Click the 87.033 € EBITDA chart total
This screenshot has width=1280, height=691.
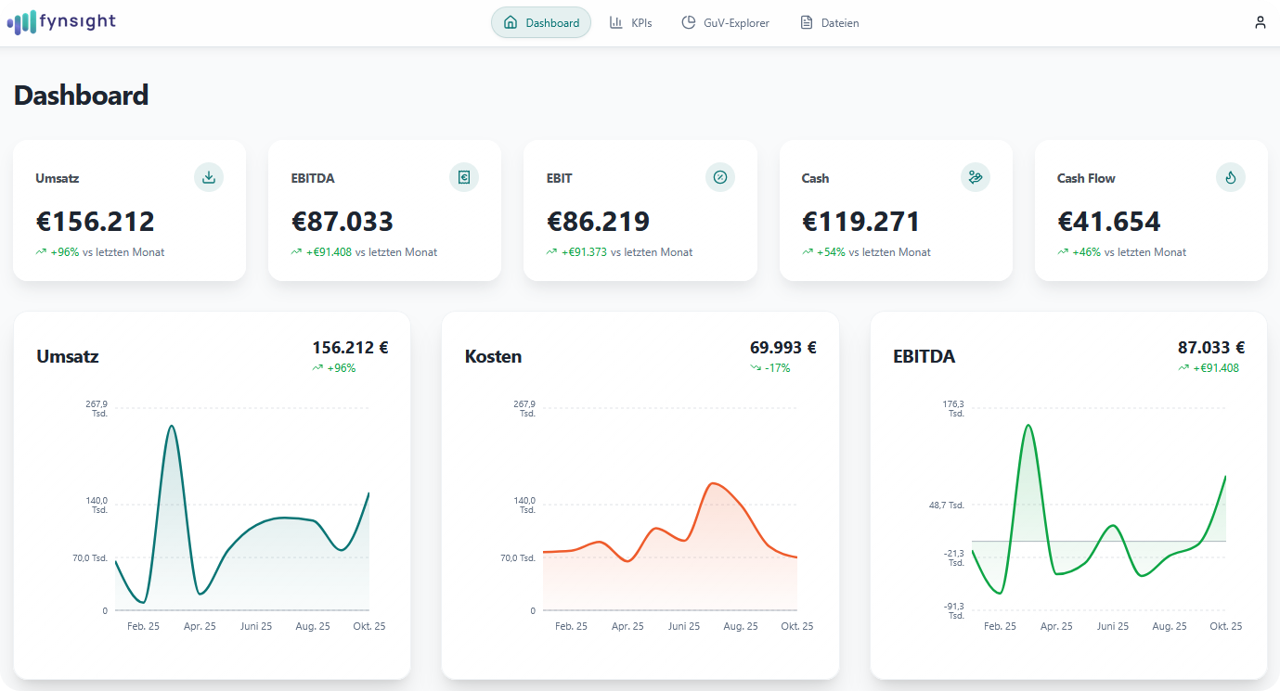pyautogui.click(x=1211, y=348)
